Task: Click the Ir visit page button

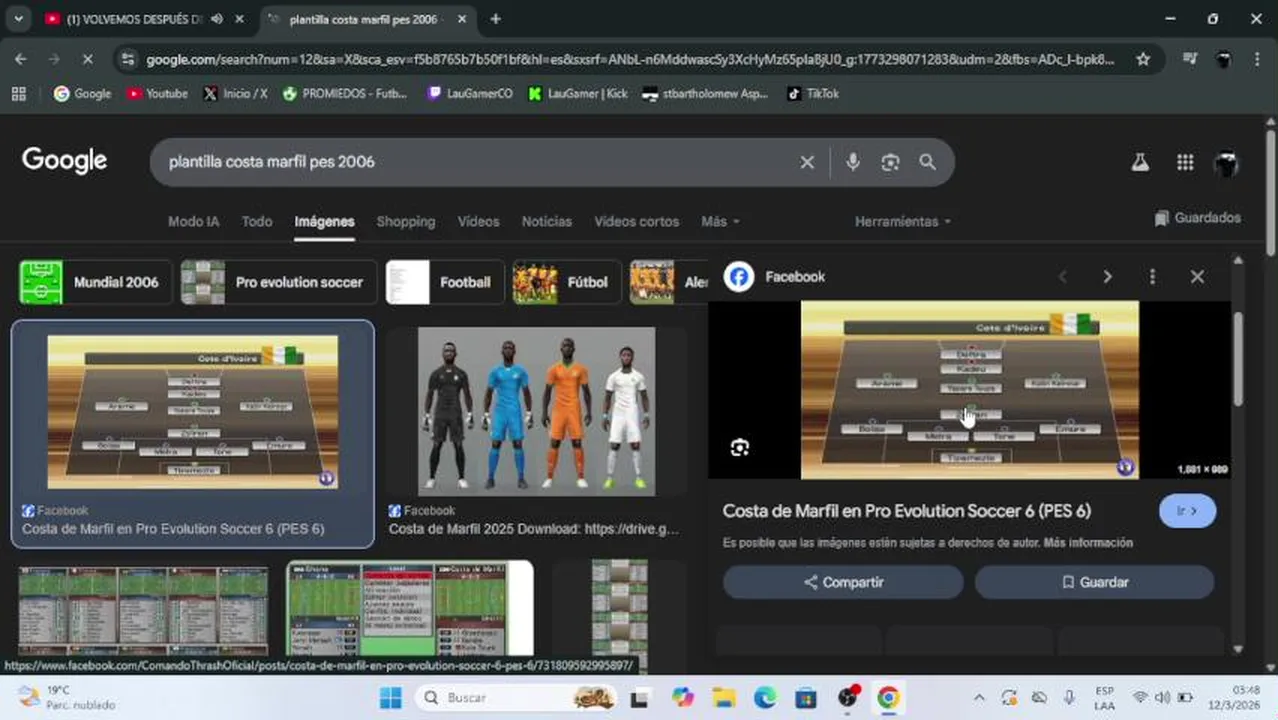Action: pyautogui.click(x=1188, y=511)
